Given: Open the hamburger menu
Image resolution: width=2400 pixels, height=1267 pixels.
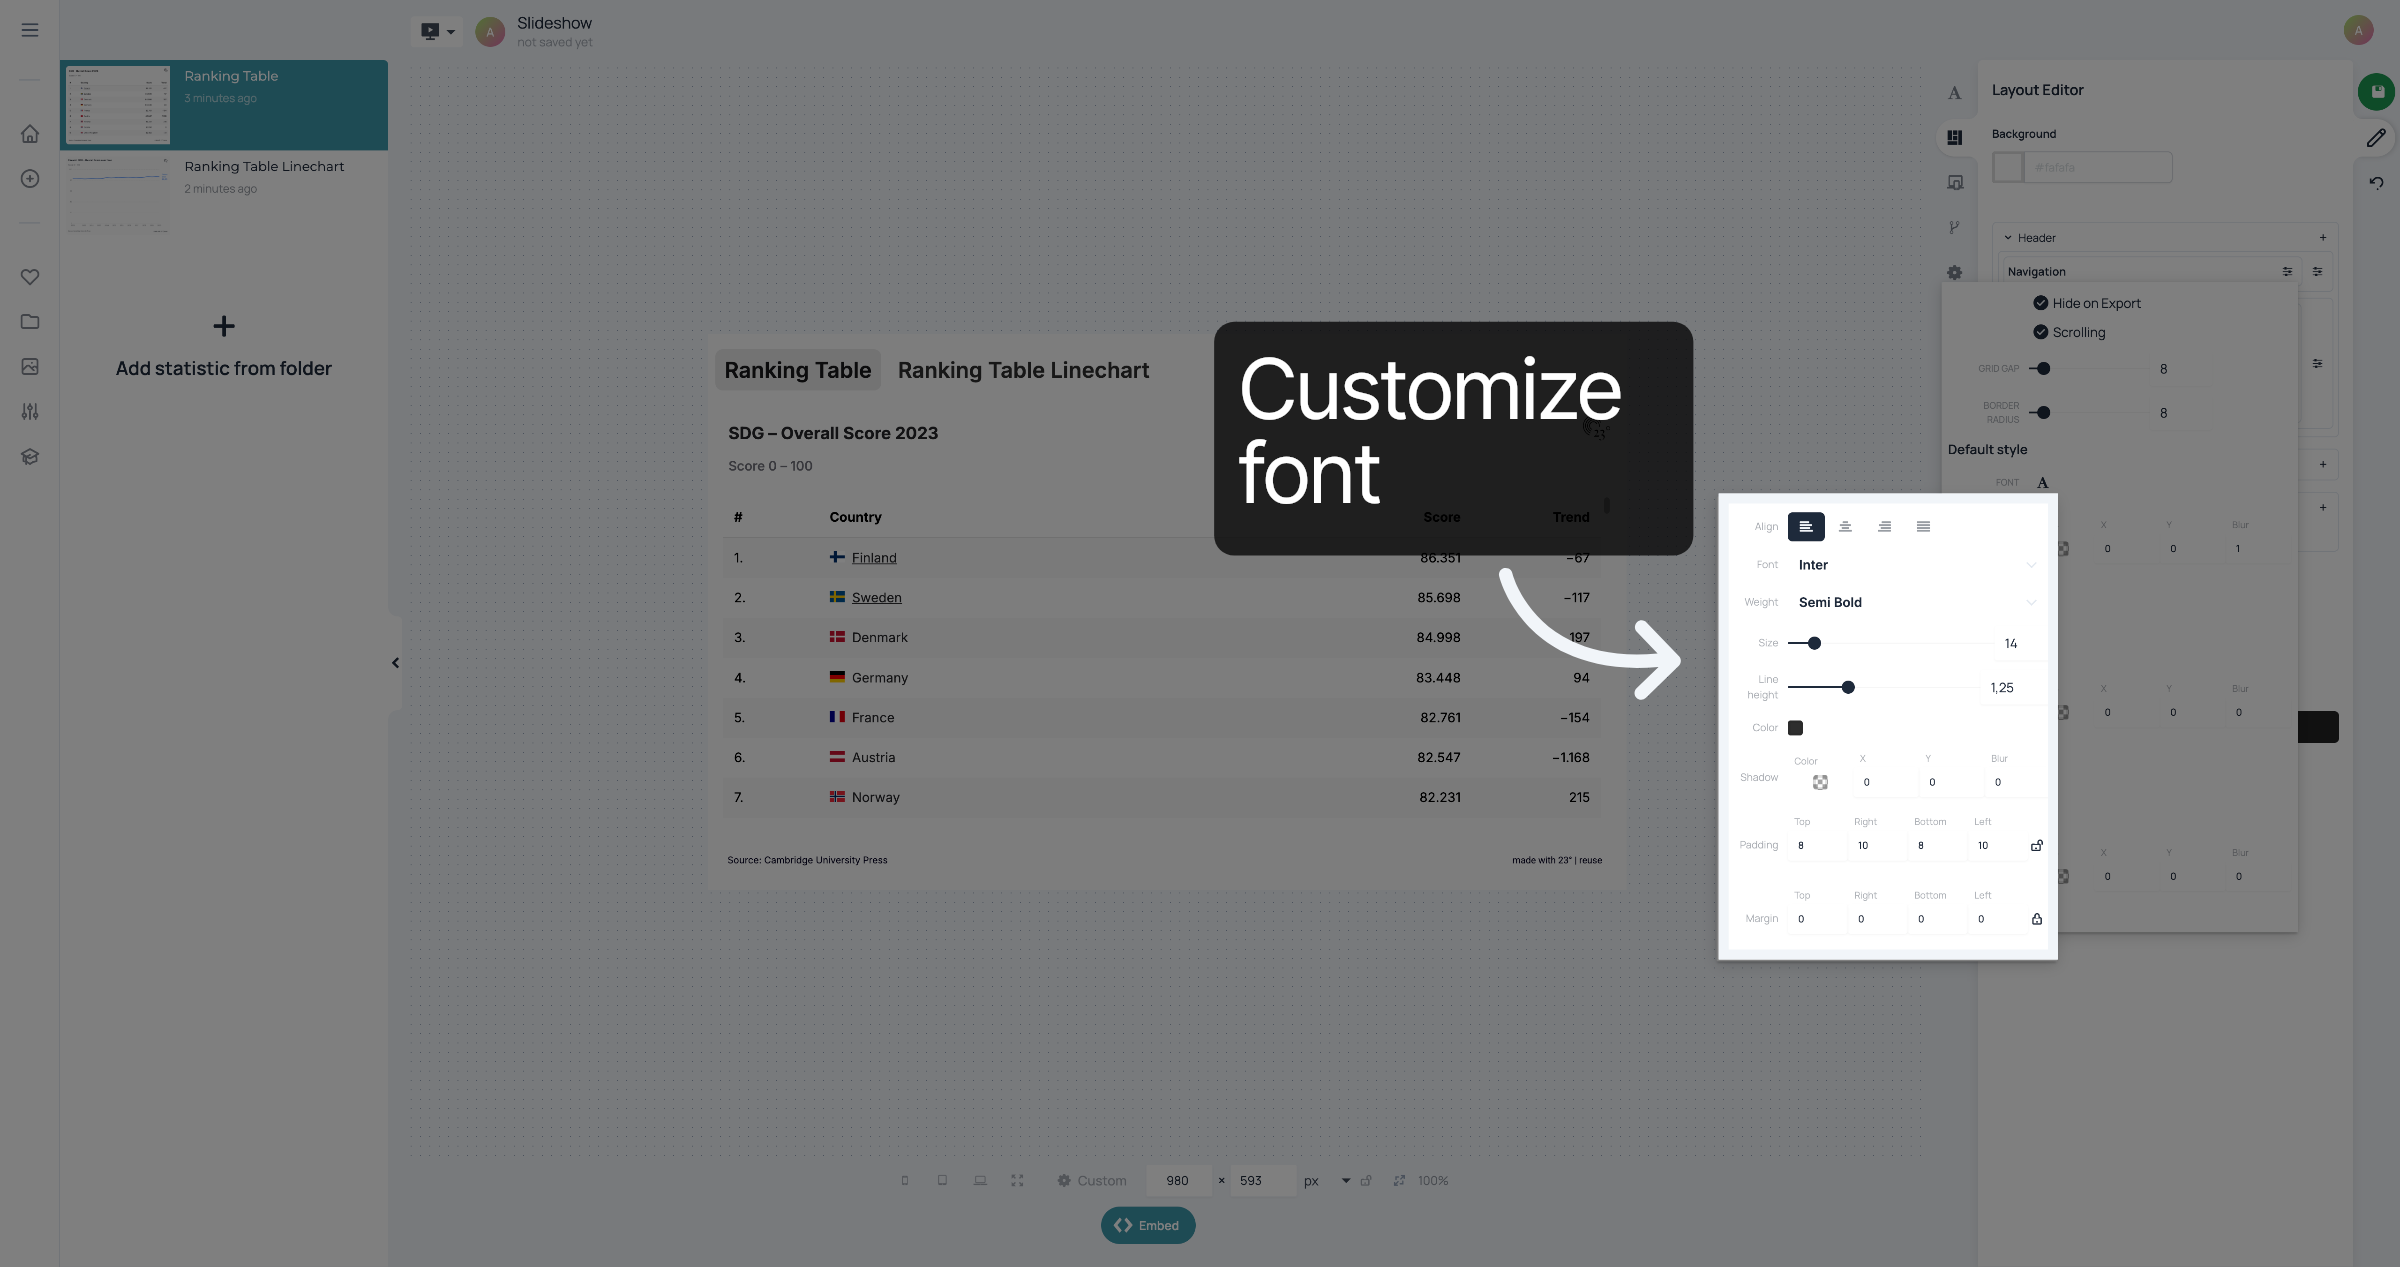Looking at the screenshot, I should [x=30, y=30].
